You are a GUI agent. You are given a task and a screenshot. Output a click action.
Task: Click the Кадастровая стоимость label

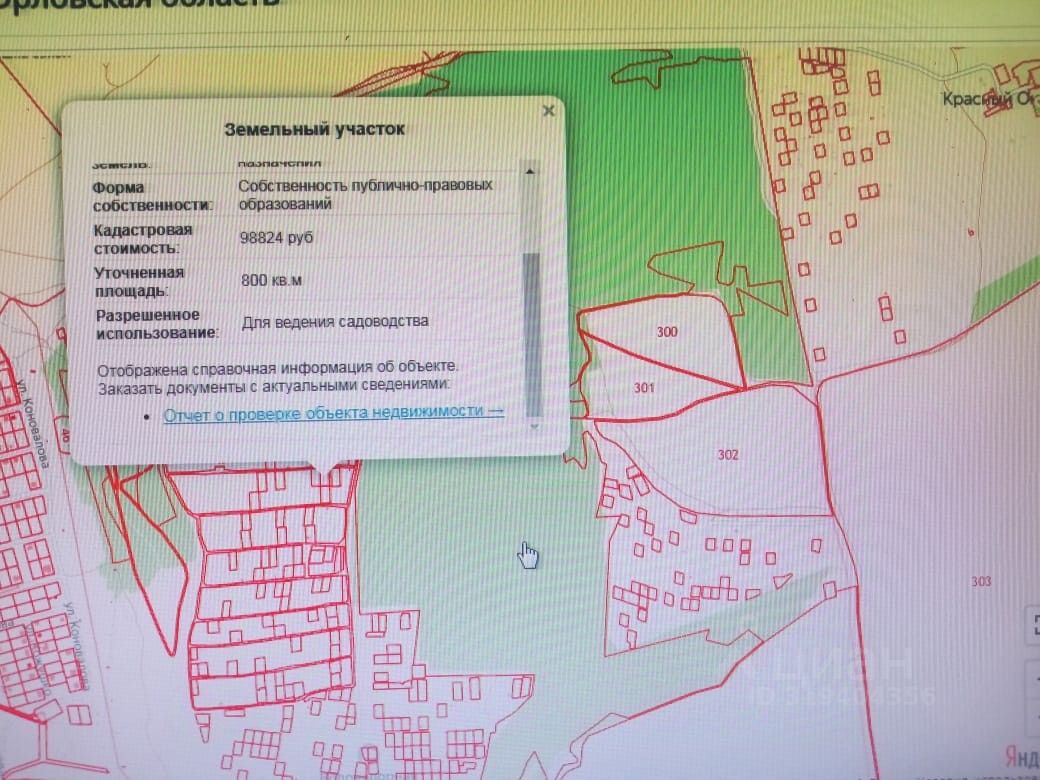coord(143,239)
